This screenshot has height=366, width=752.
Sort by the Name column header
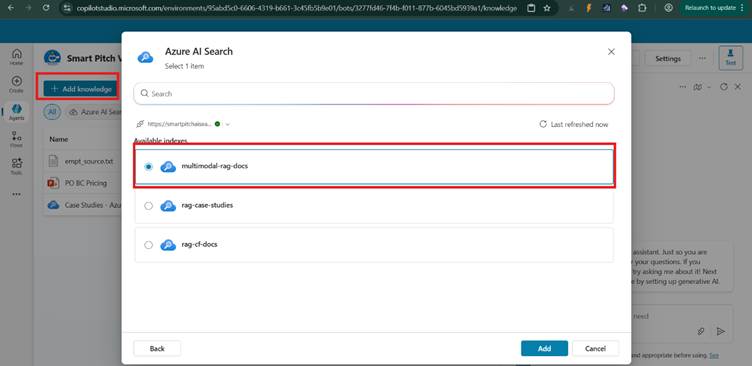point(59,140)
